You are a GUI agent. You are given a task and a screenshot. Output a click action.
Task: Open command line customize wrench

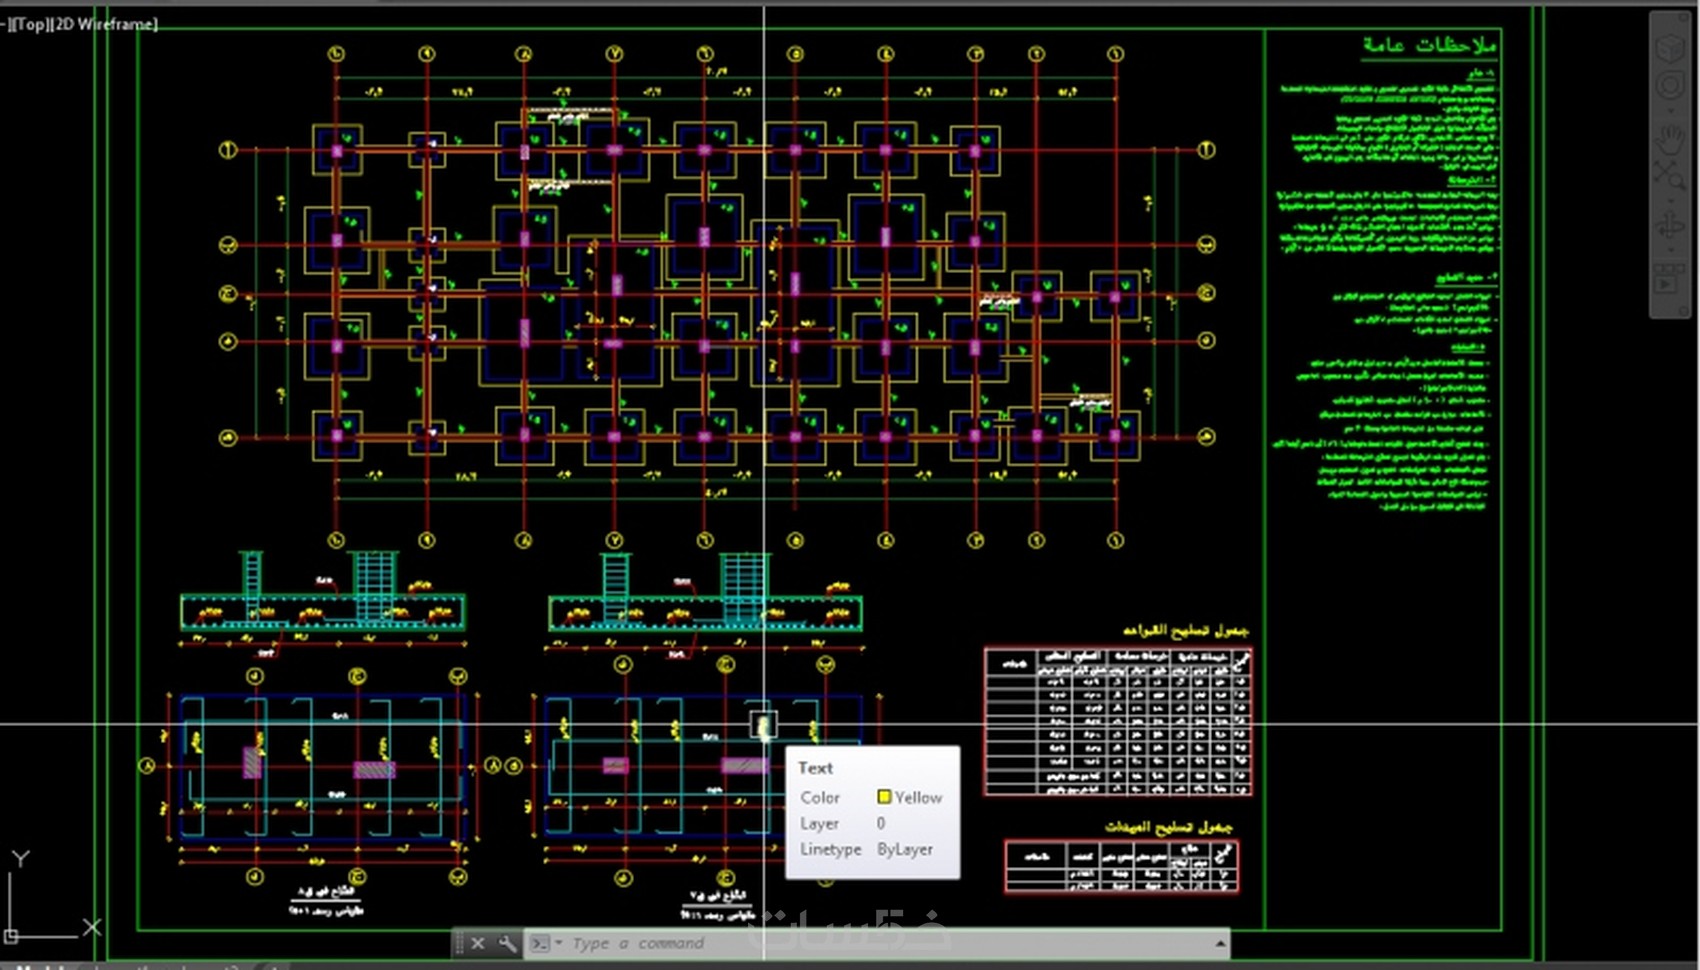pyautogui.click(x=508, y=943)
